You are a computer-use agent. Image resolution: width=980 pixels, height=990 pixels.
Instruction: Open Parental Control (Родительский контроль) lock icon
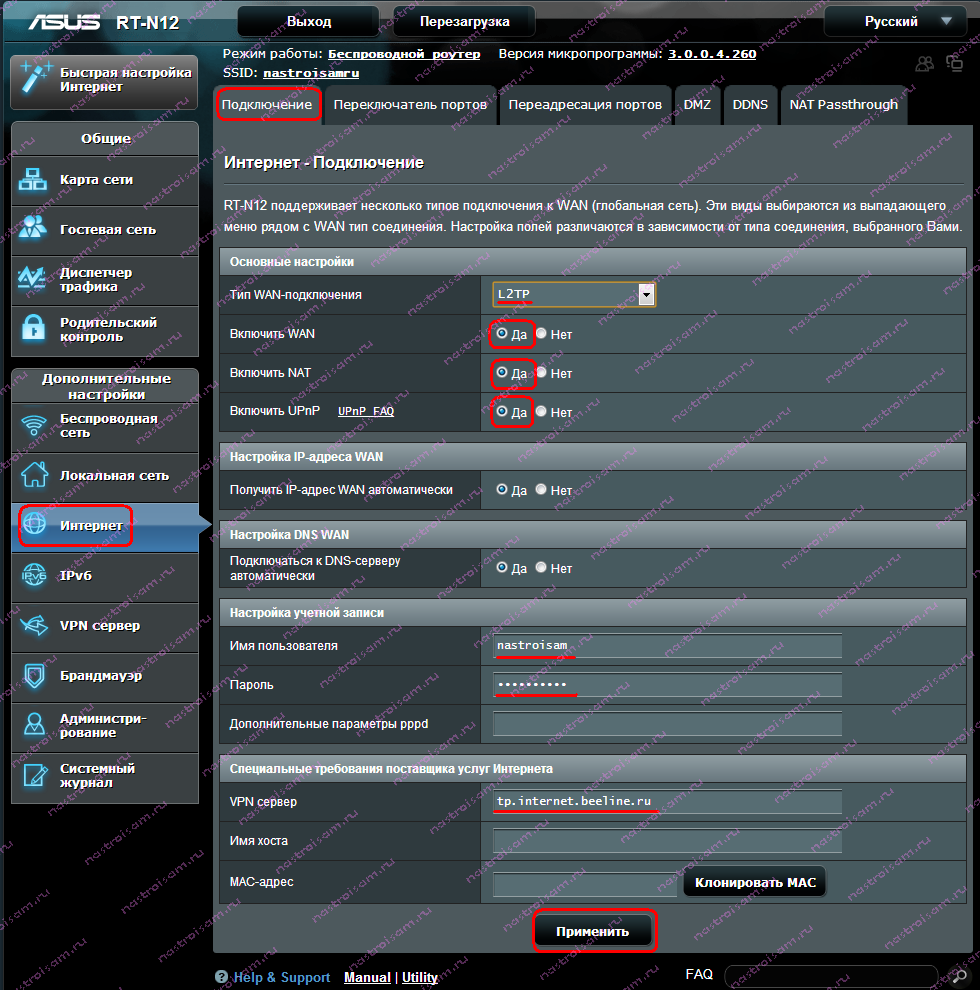pyautogui.click(x=34, y=329)
